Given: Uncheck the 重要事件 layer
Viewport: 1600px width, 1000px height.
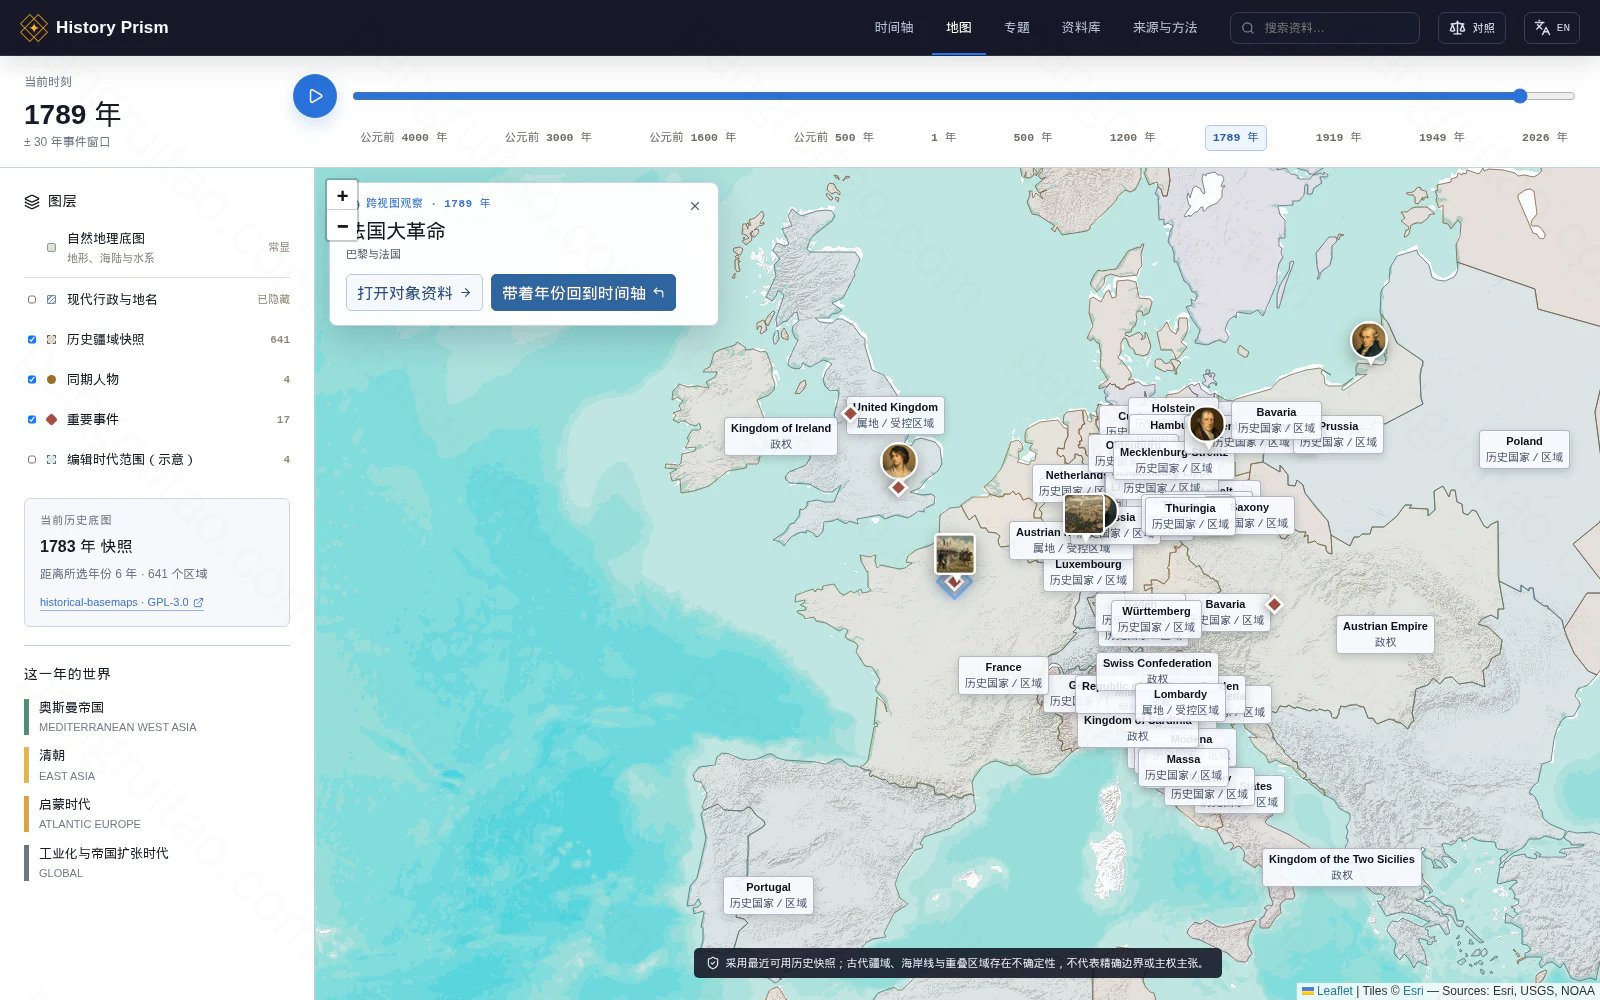Looking at the screenshot, I should point(32,420).
